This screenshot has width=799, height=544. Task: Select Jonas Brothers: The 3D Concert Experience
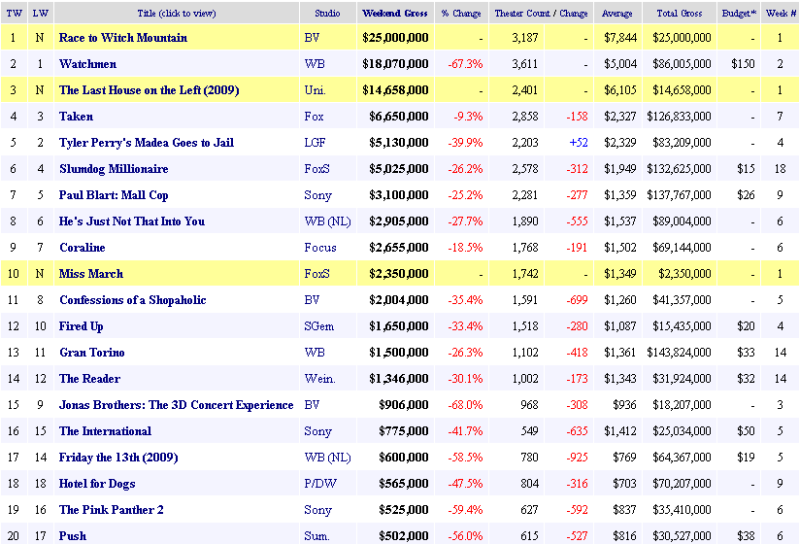(x=176, y=405)
